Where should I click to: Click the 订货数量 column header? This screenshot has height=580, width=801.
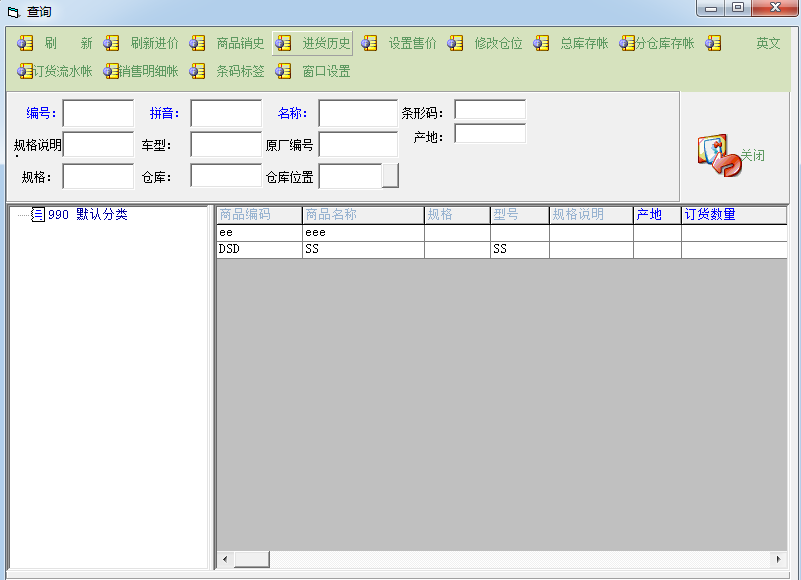734,215
